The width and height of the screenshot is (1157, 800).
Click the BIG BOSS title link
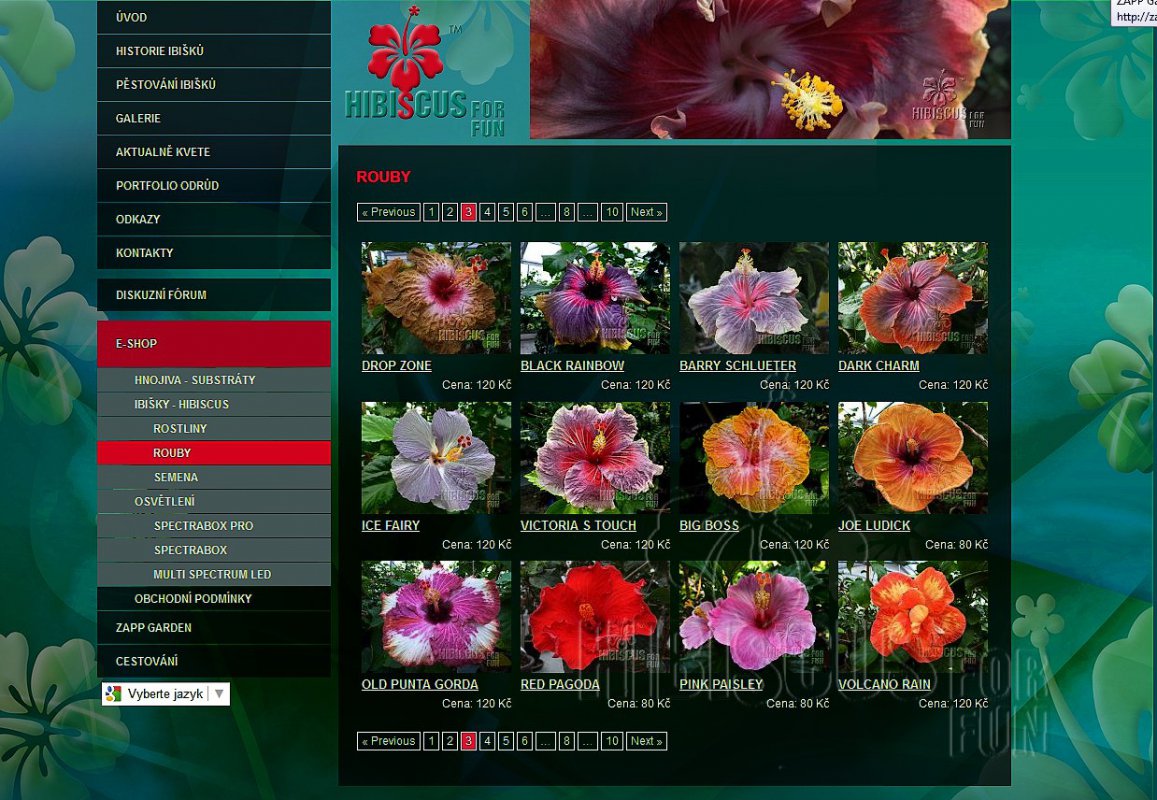pyautogui.click(x=709, y=526)
